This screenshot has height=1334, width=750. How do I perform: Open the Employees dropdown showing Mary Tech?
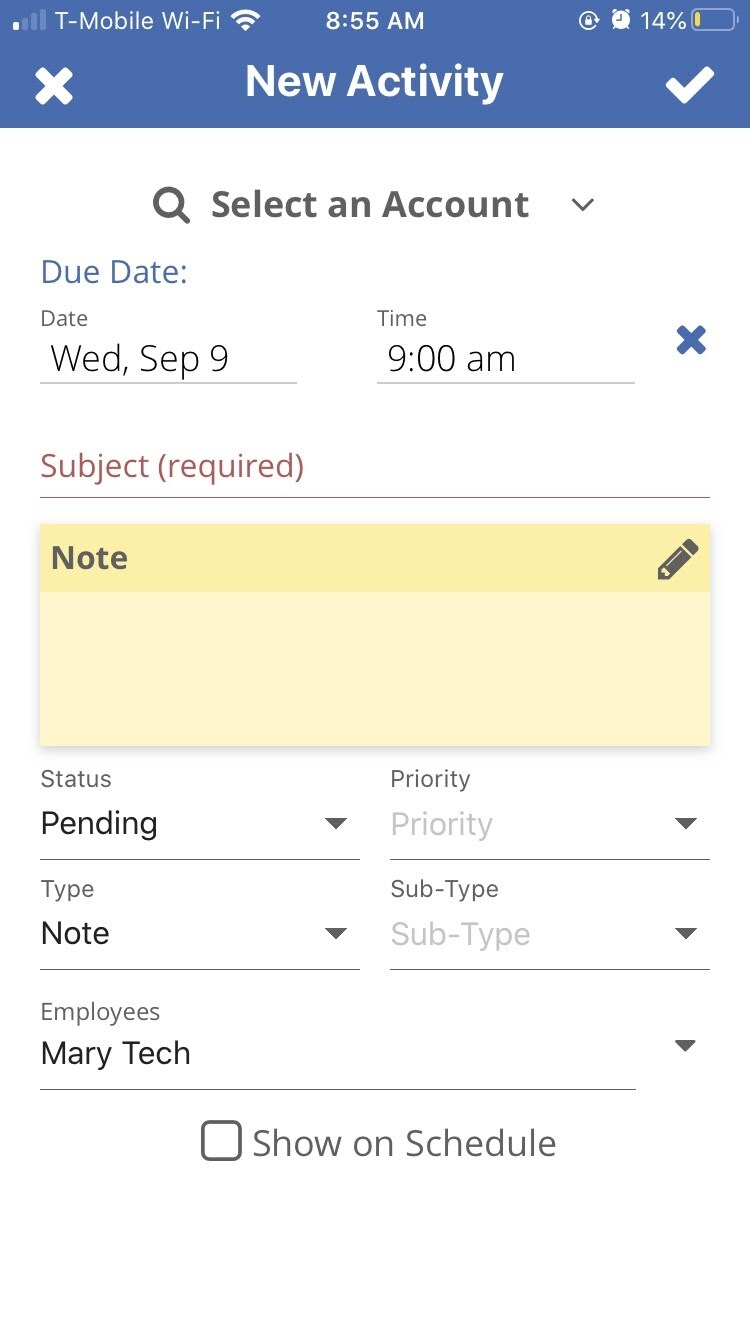pos(338,1053)
